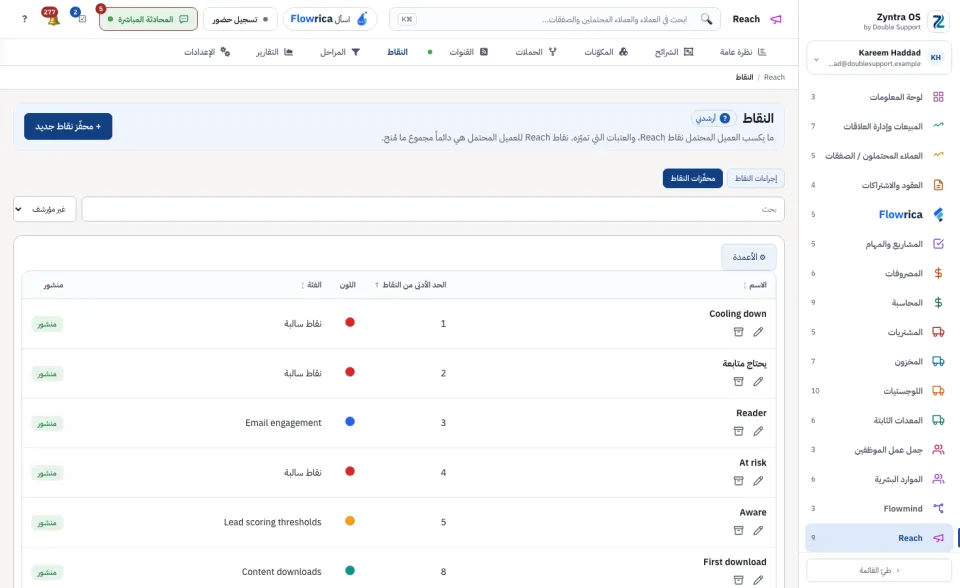
Task: Sort by الحد الأدنى من النقاط column
Action: [x=411, y=285]
